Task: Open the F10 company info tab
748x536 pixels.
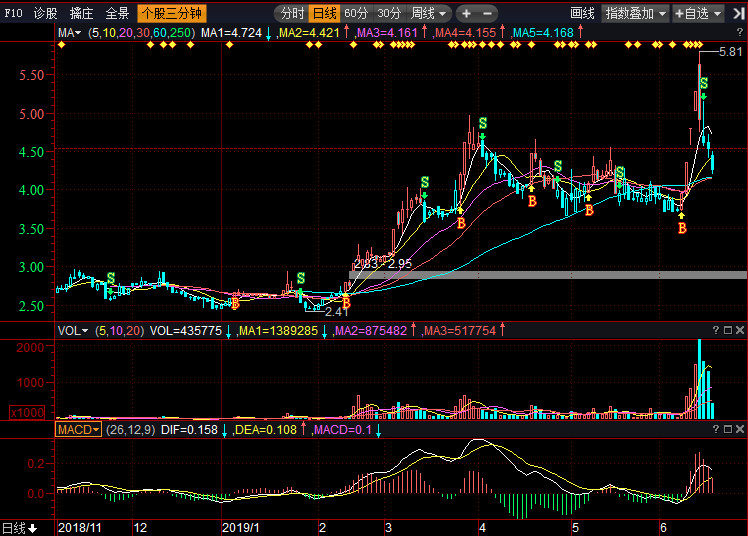Action: [13, 14]
